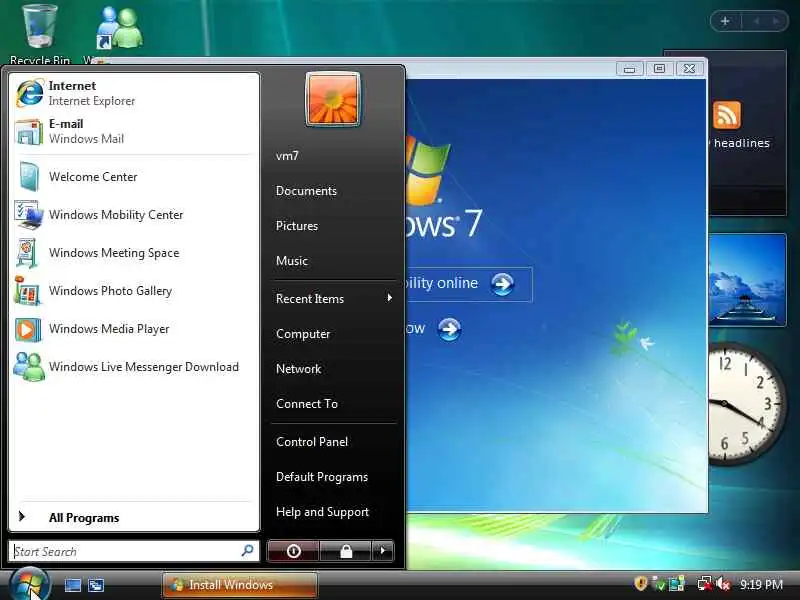800x600 pixels.
Task: Open Connect To
Action: 307,404
